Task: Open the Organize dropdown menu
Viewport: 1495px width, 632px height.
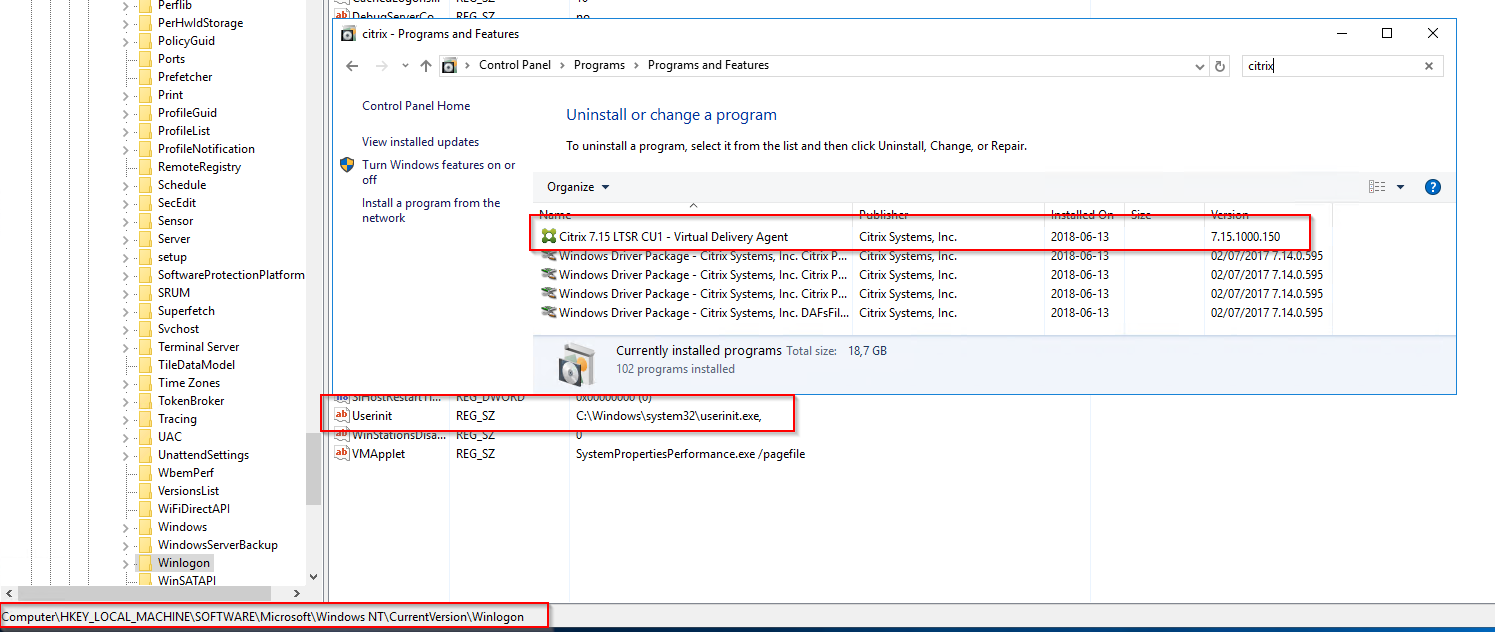Action: 578,187
